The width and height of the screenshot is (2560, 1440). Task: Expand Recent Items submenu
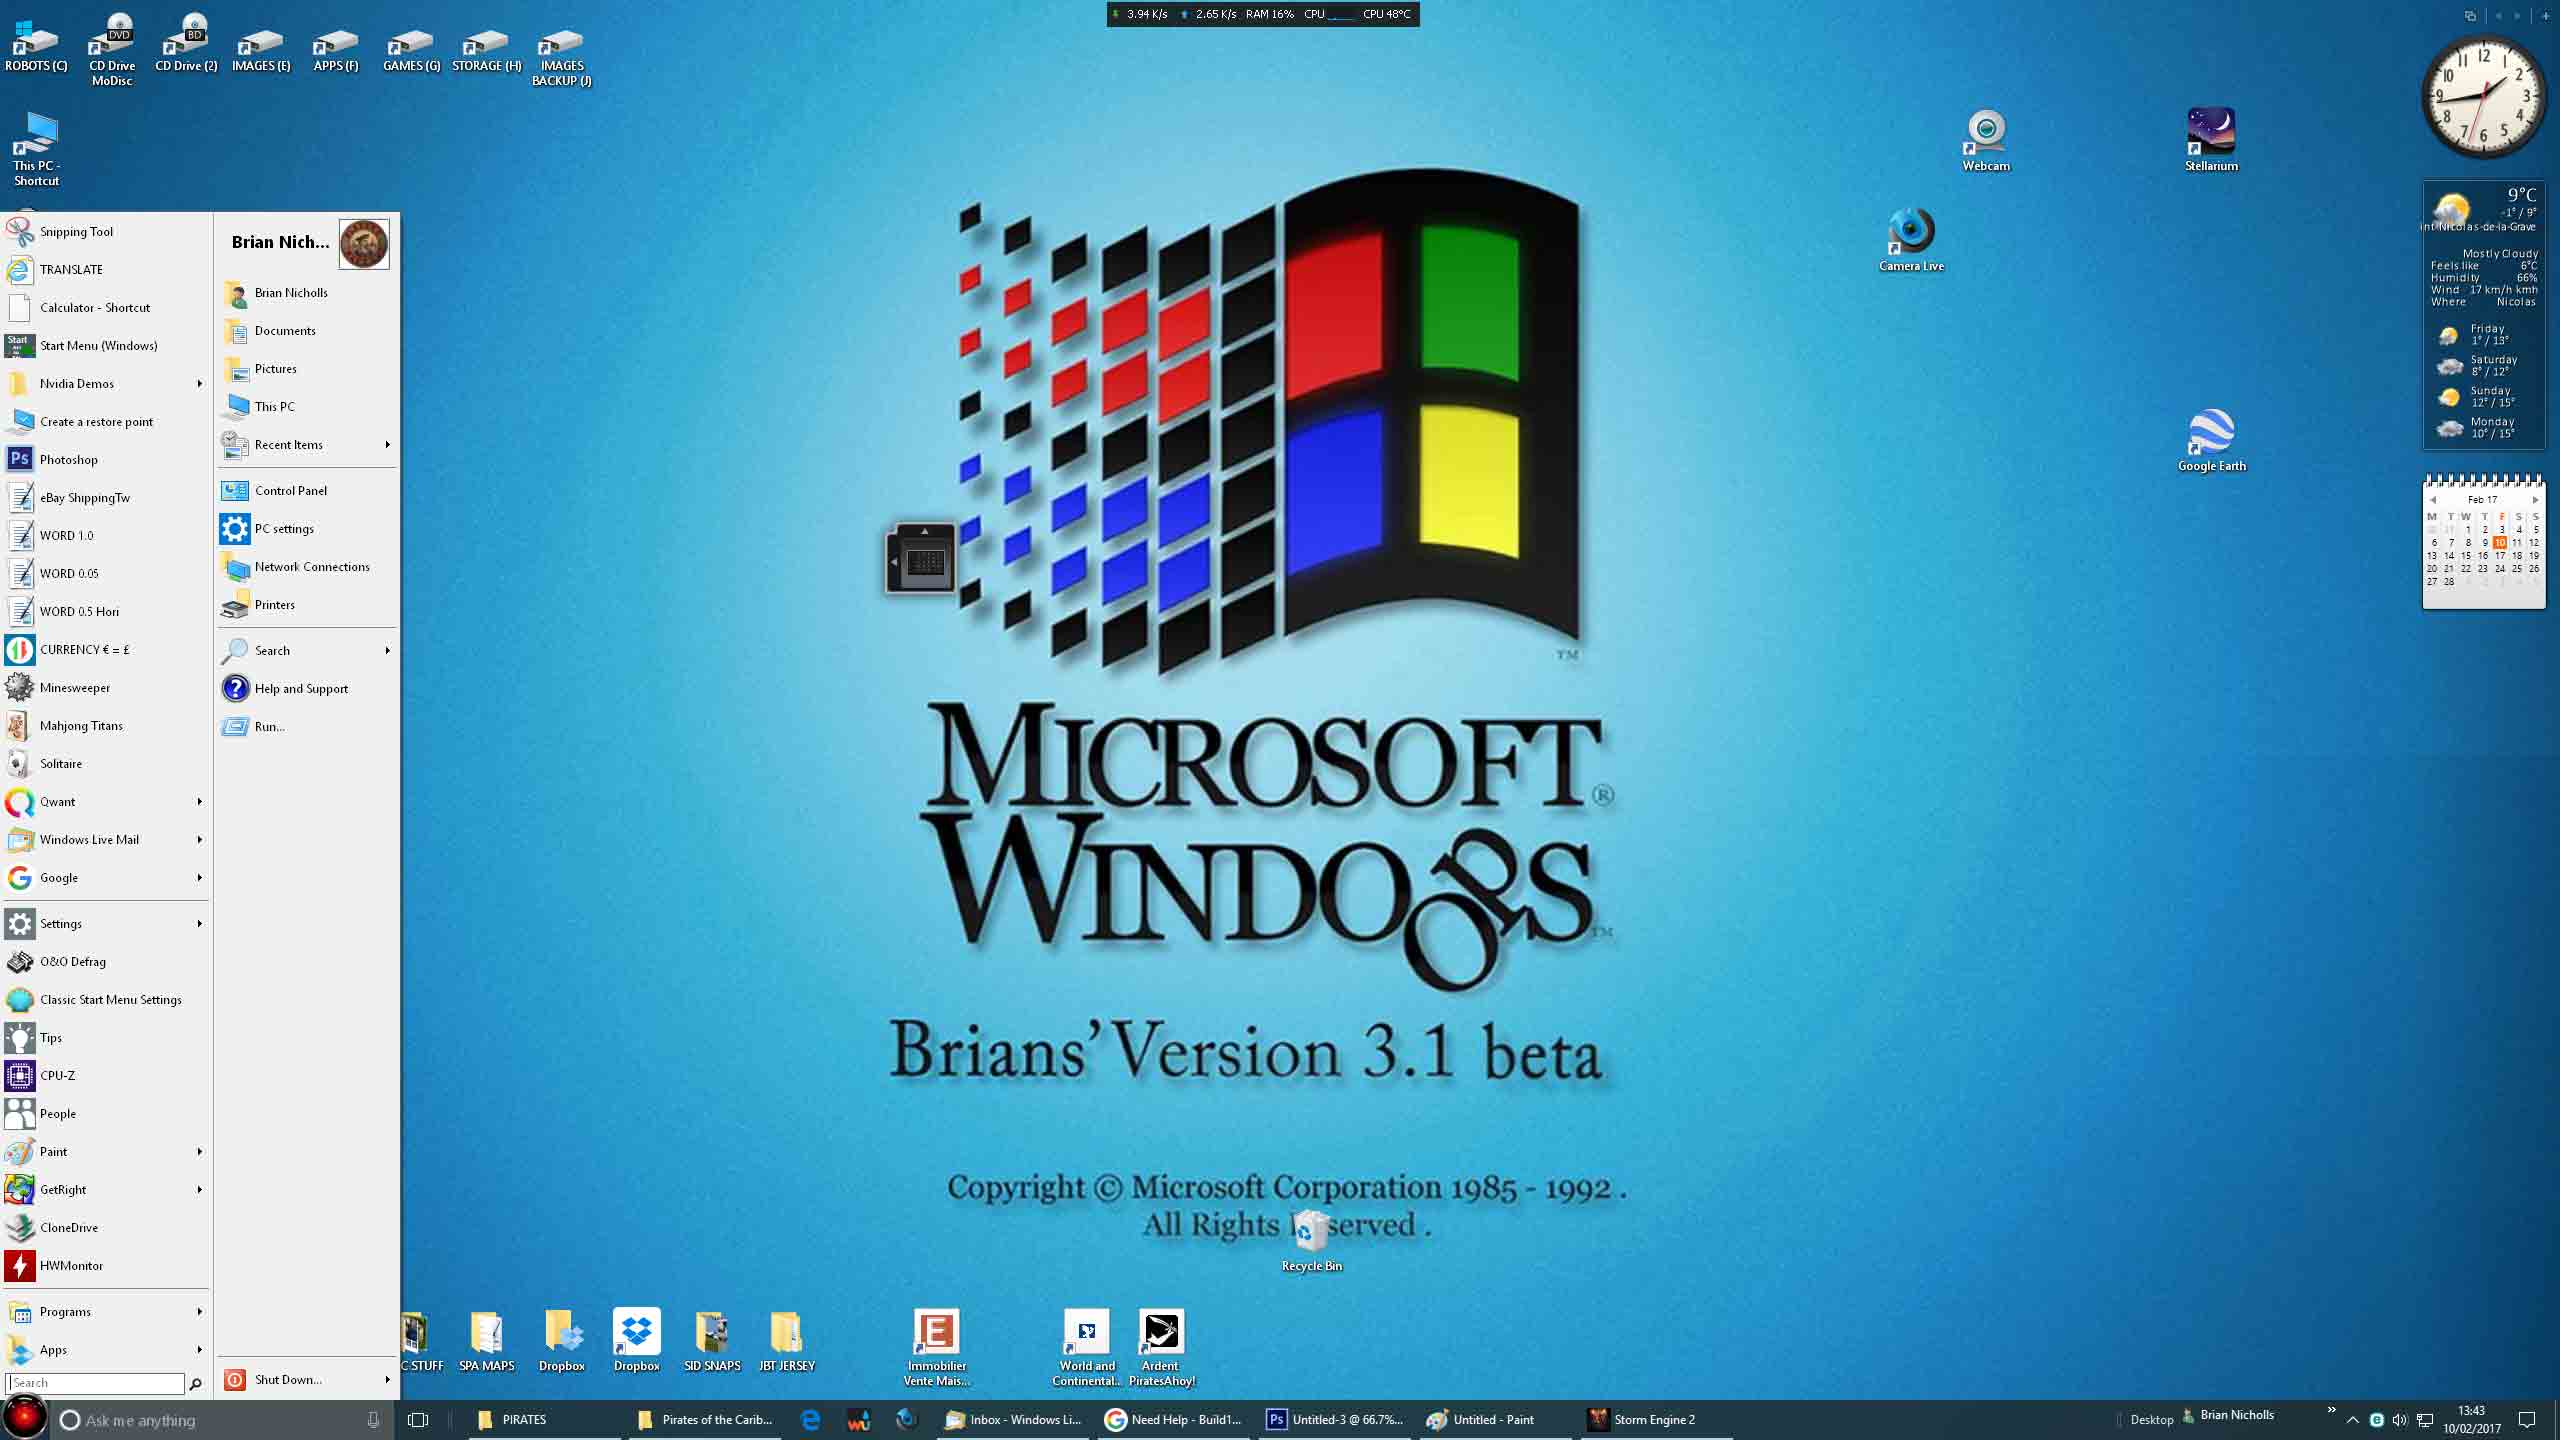(x=387, y=444)
